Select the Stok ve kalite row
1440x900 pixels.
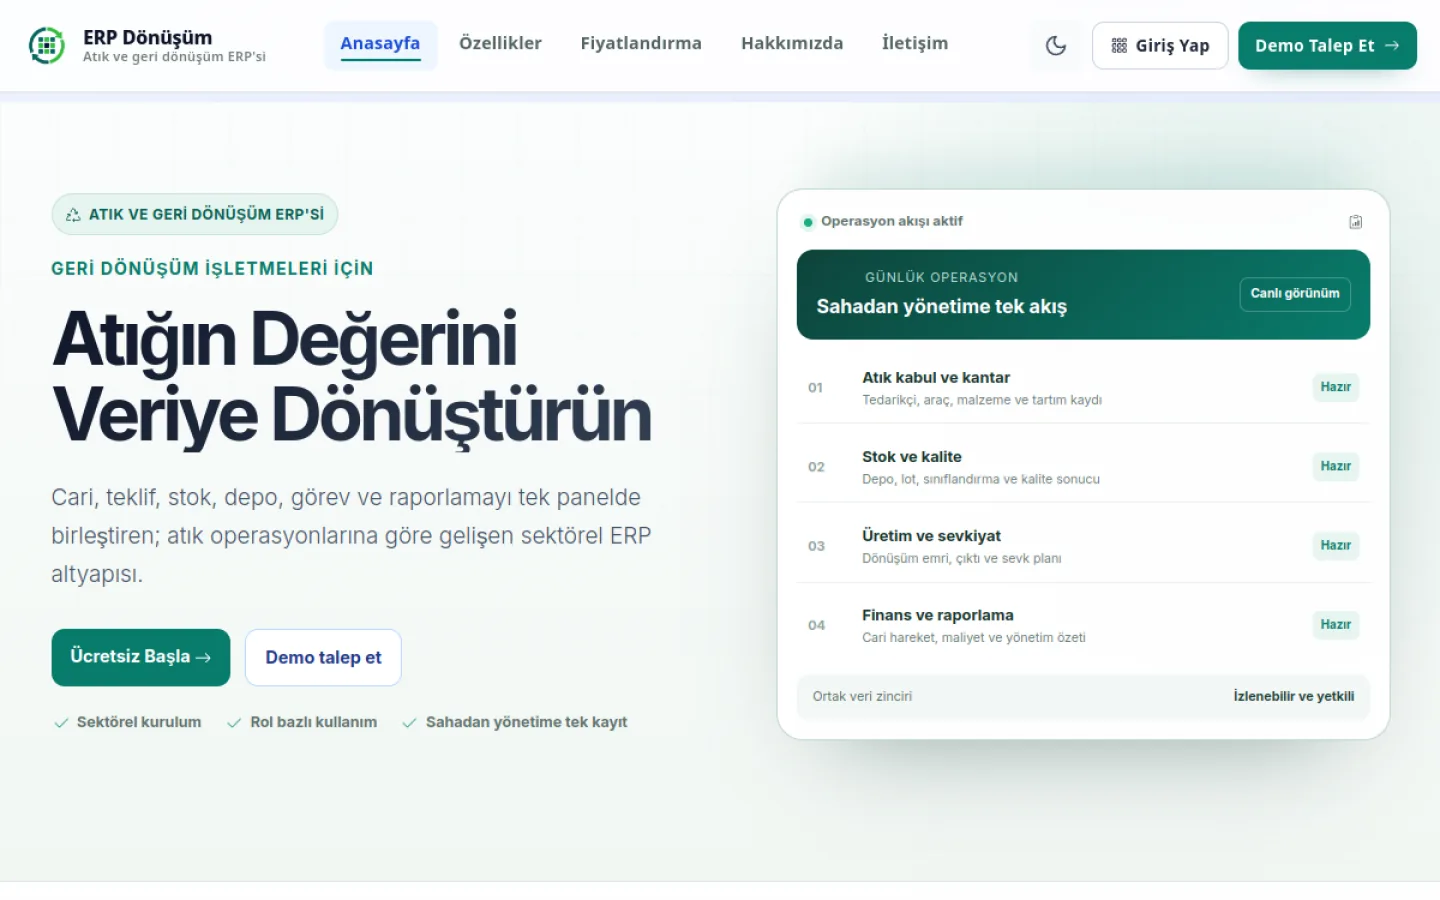1083,467
